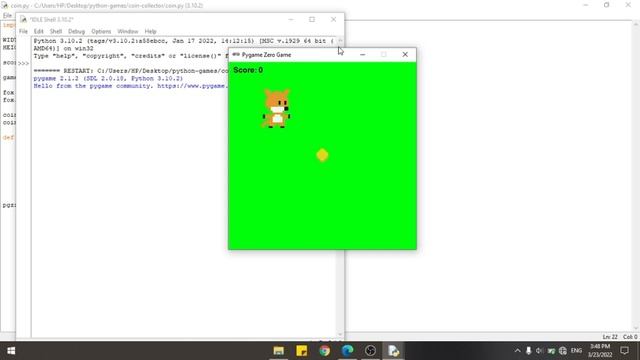Open the Options menu in IDLE Shell
The image size is (640, 360).
pos(101,31)
